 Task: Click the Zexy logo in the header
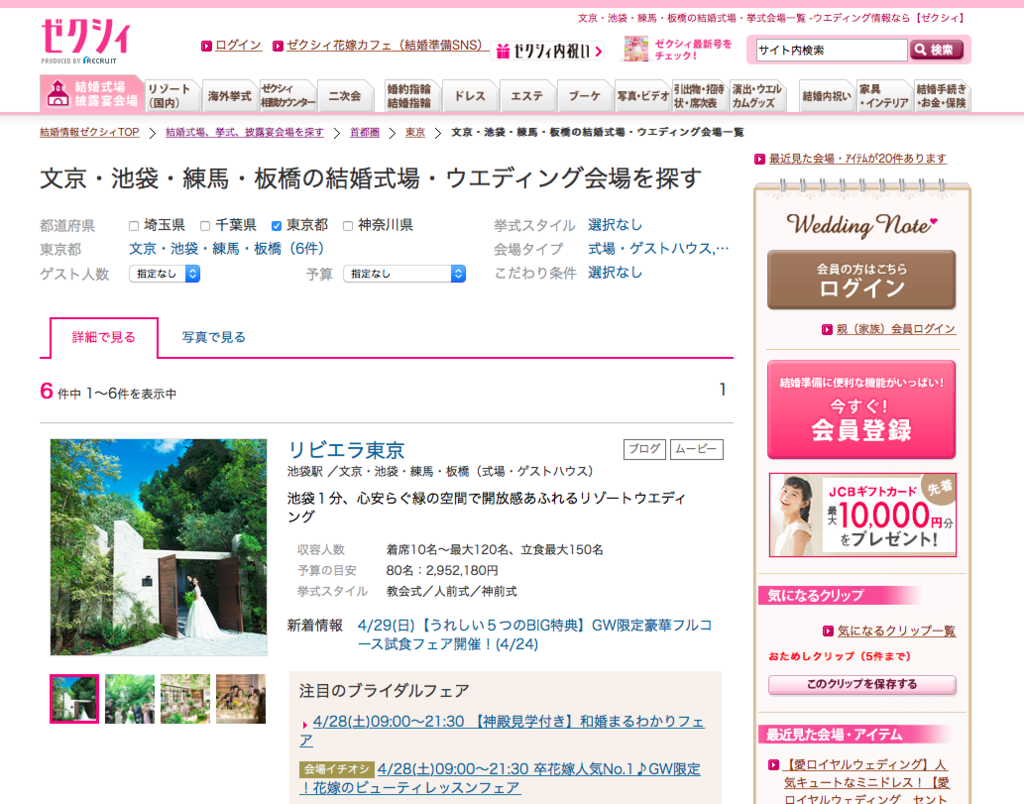pyautogui.click(x=85, y=40)
